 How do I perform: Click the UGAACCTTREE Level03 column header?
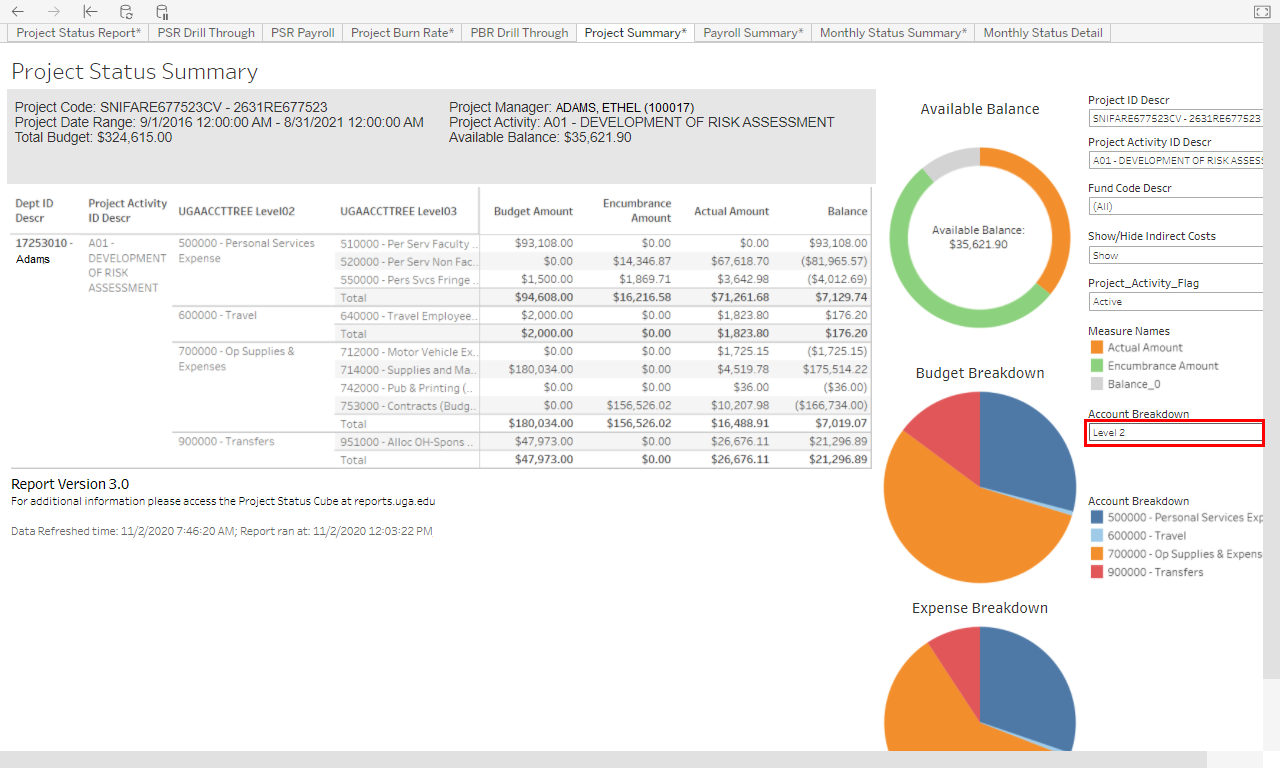[x=399, y=211]
